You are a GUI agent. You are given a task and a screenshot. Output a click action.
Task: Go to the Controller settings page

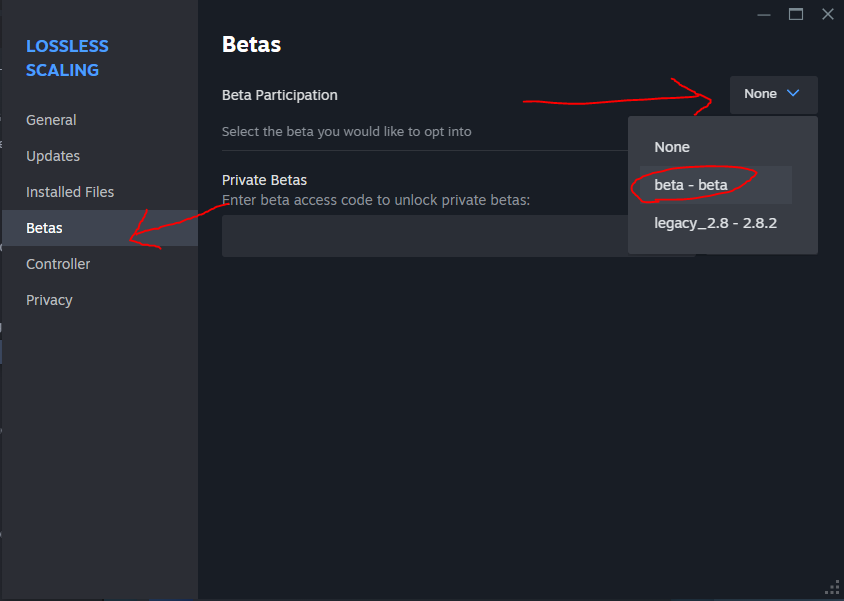click(58, 264)
